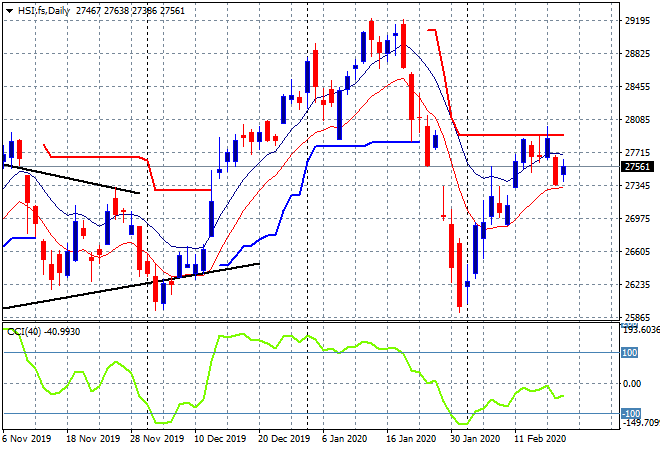Click the CCI -100 level label
Image resolution: width=660 pixels, height=450 pixels.
pos(631,413)
